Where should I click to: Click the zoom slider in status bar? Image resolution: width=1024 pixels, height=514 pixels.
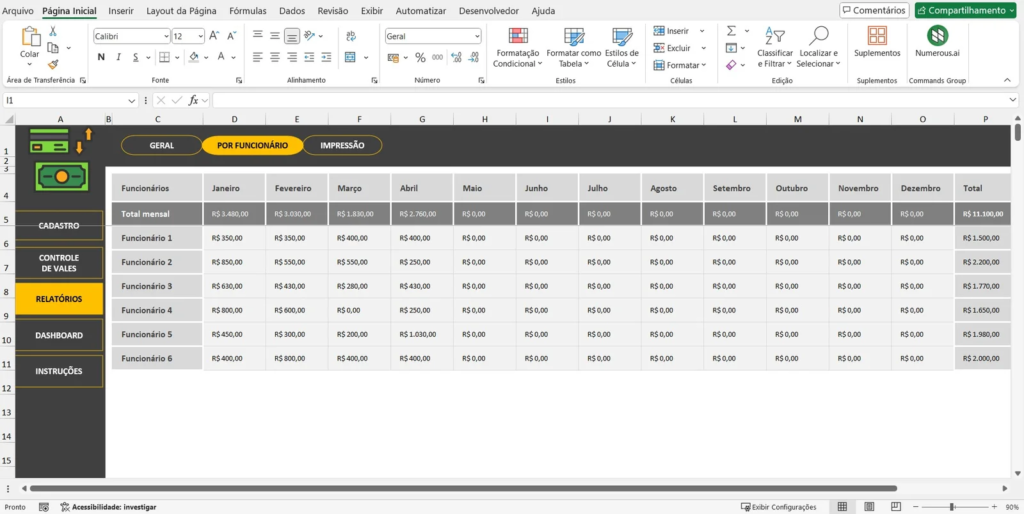click(x=950, y=507)
